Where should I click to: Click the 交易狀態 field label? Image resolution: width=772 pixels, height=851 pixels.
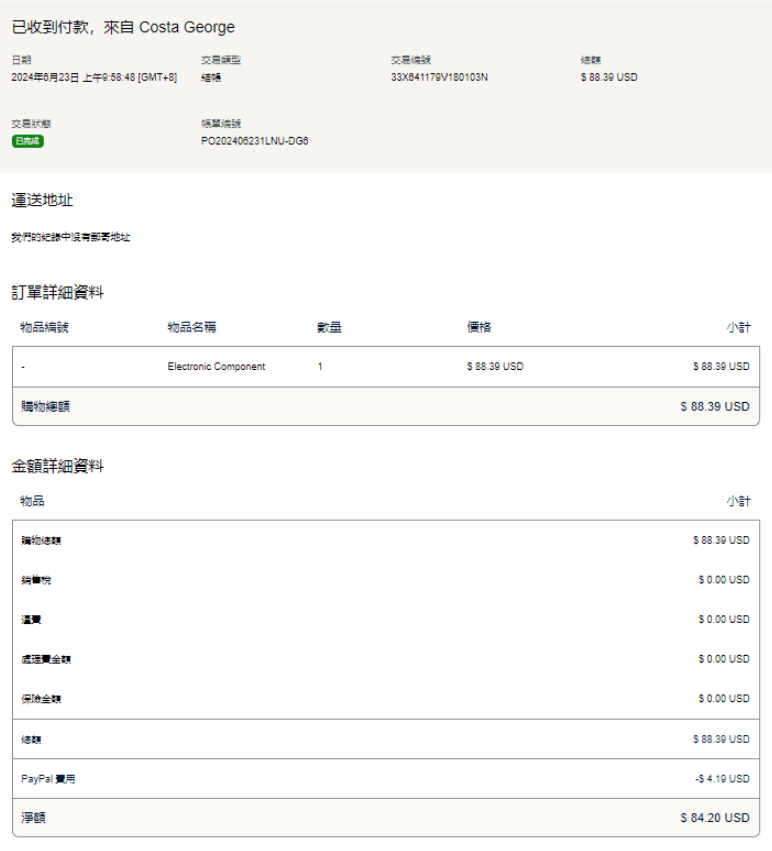[31, 124]
